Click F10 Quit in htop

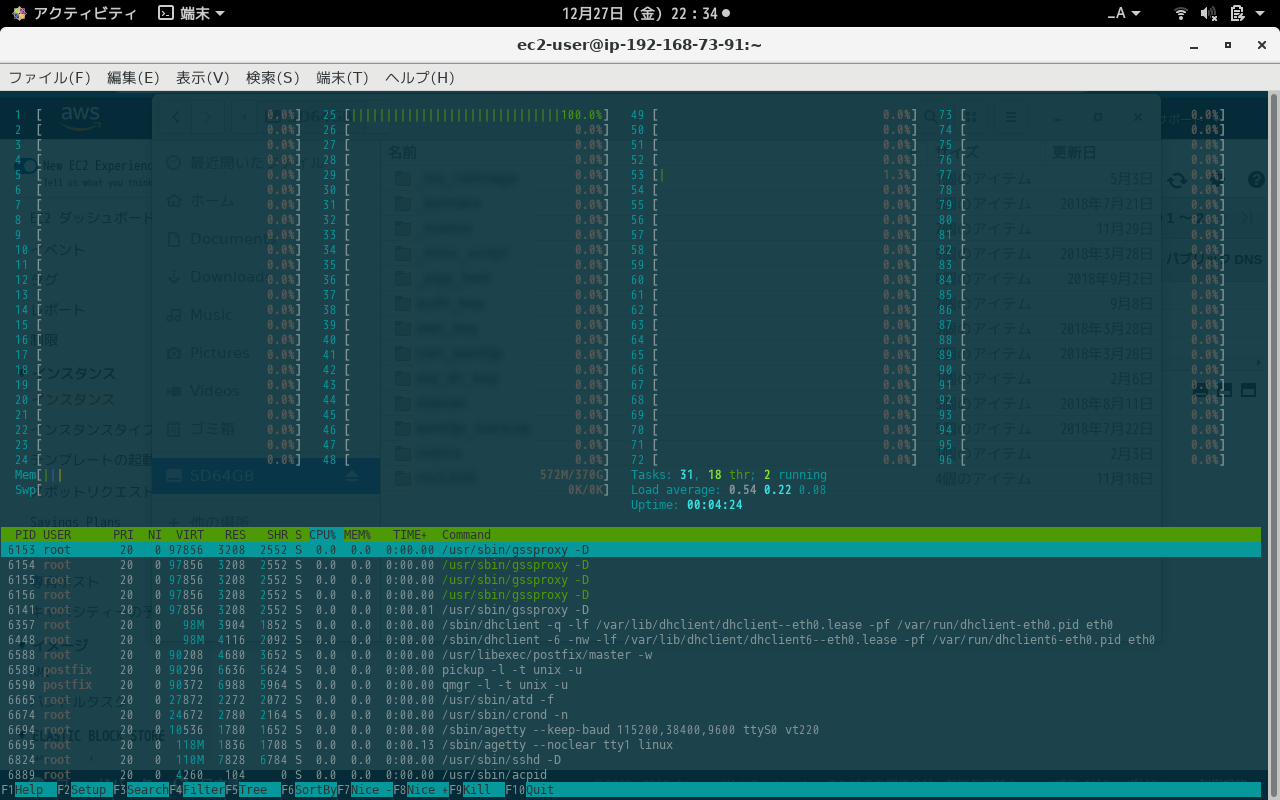point(530,790)
